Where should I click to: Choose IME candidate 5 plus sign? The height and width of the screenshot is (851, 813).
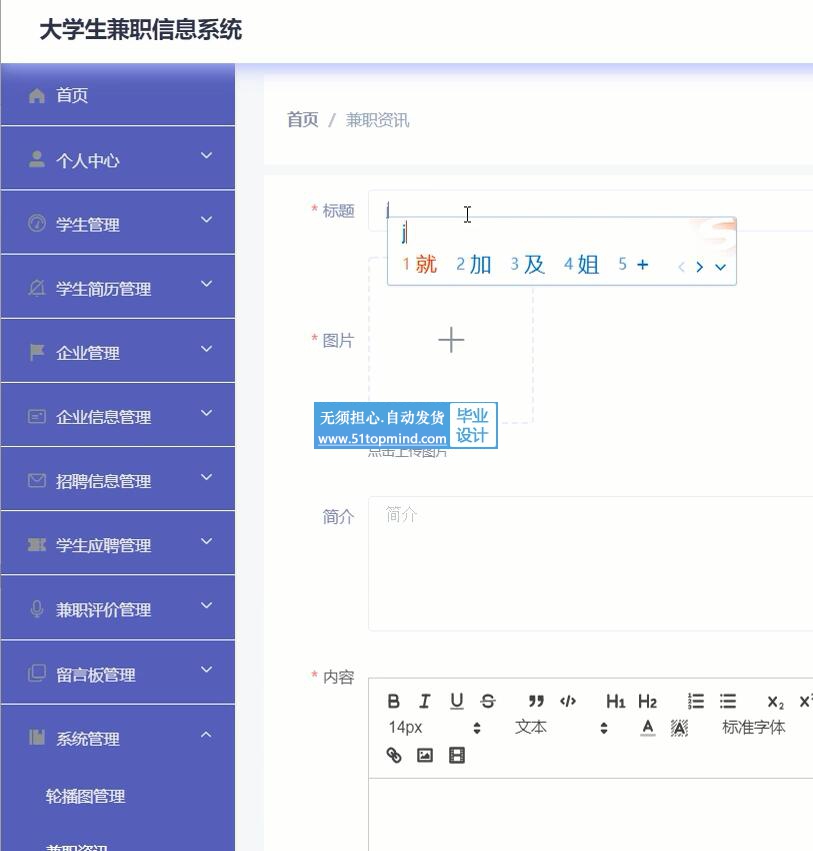(633, 264)
